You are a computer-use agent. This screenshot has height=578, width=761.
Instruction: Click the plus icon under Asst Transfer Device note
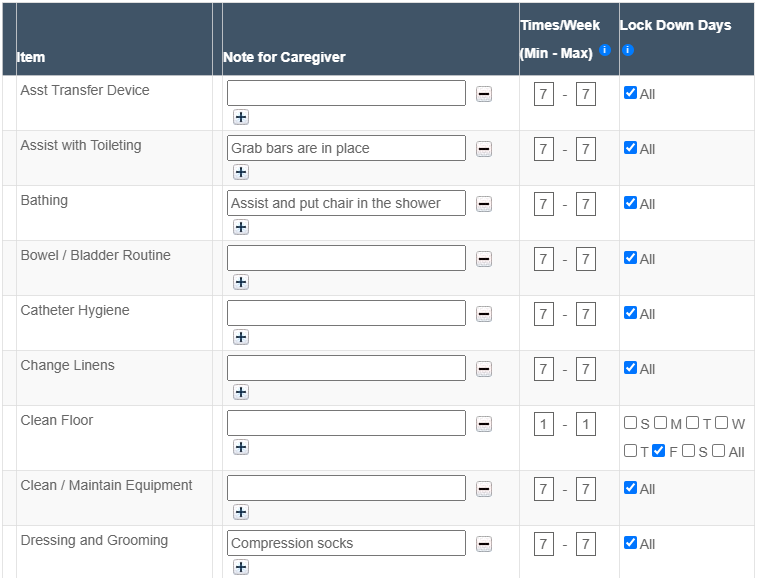point(241,117)
